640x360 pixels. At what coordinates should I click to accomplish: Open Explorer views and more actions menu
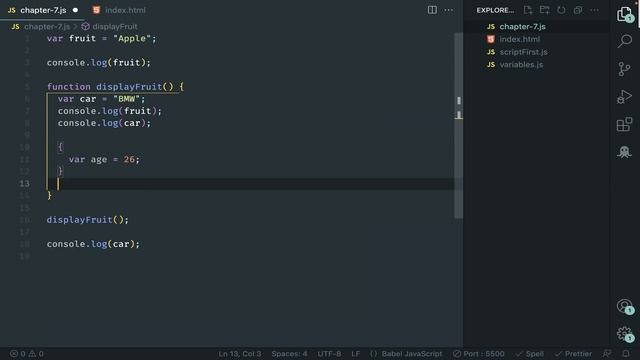pos(595,10)
